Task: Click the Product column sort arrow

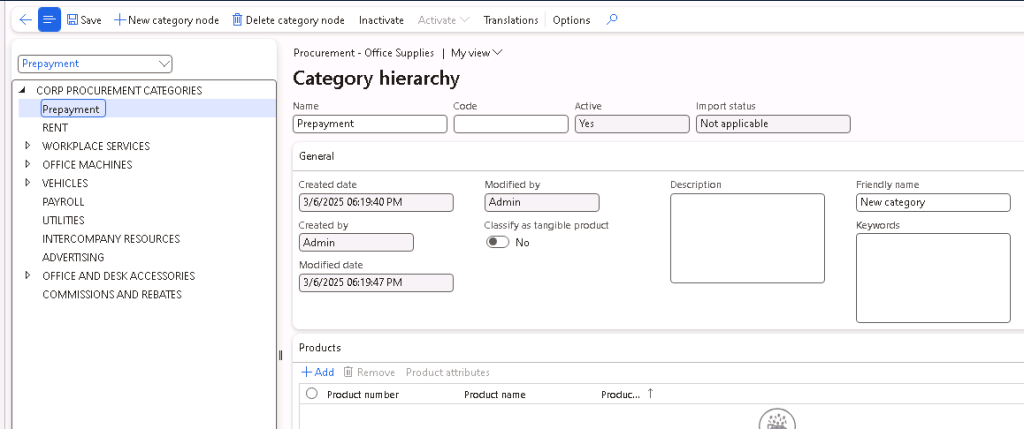Action: (x=650, y=394)
